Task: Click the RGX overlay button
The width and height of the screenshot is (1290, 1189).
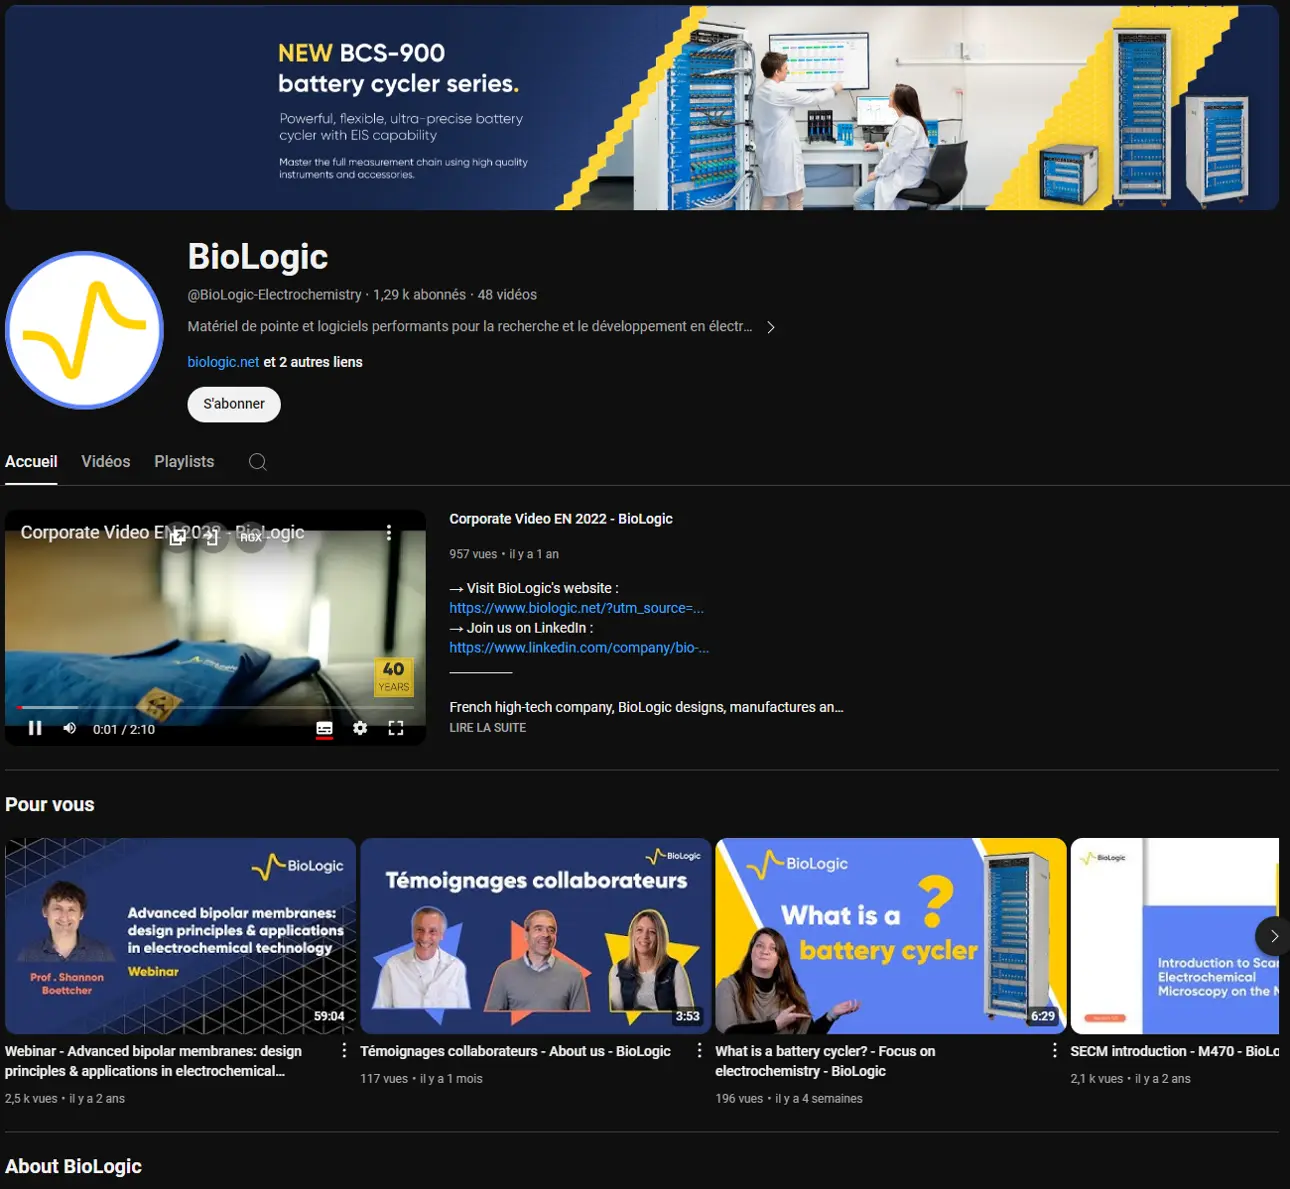Action: (x=250, y=537)
